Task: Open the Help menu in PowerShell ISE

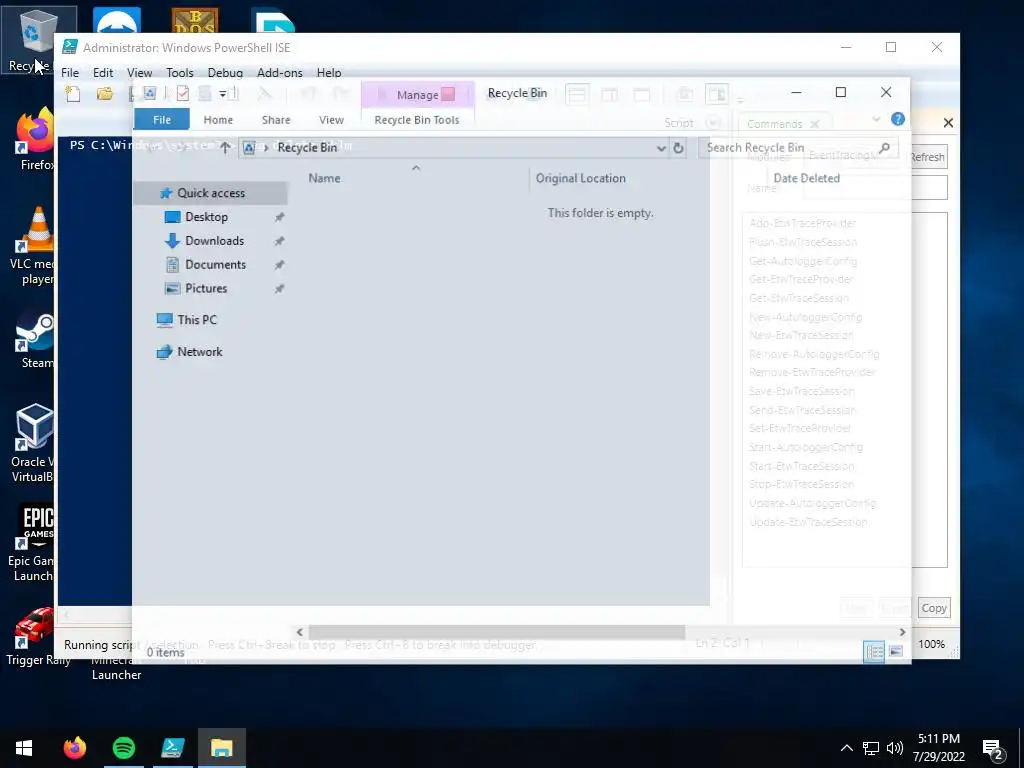Action: [x=329, y=72]
